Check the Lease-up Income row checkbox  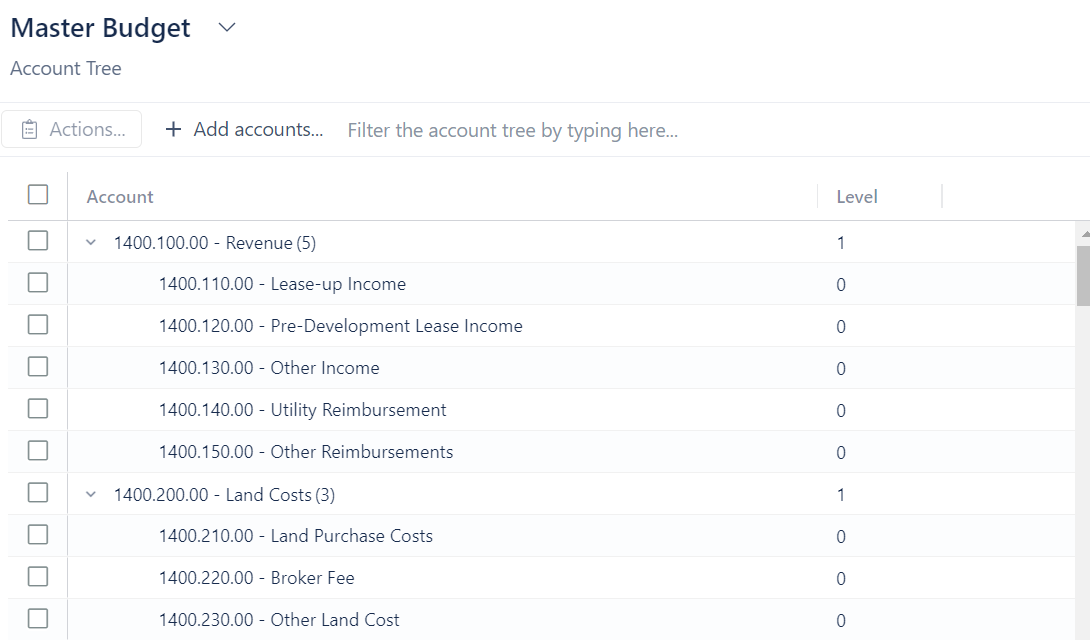click(38, 283)
